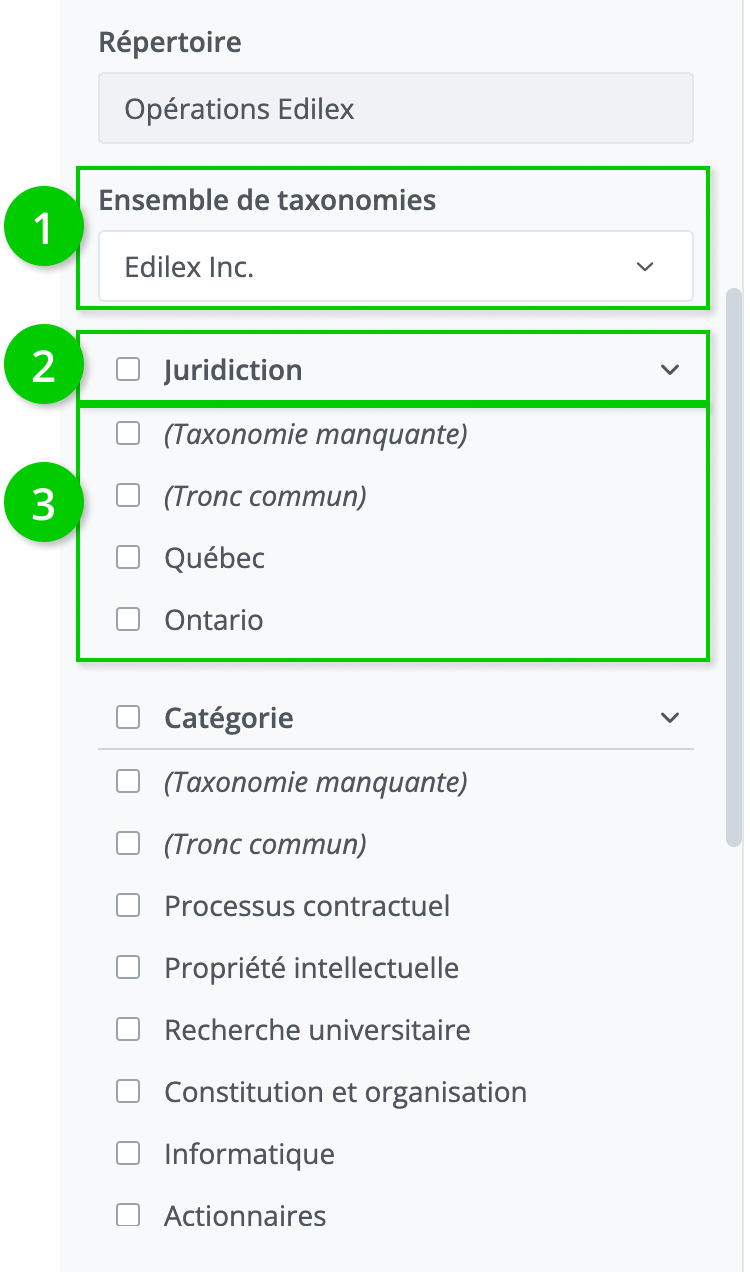This screenshot has width=750, height=1272.
Task: Check the Catégorie header checkbox
Action: coord(128,718)
